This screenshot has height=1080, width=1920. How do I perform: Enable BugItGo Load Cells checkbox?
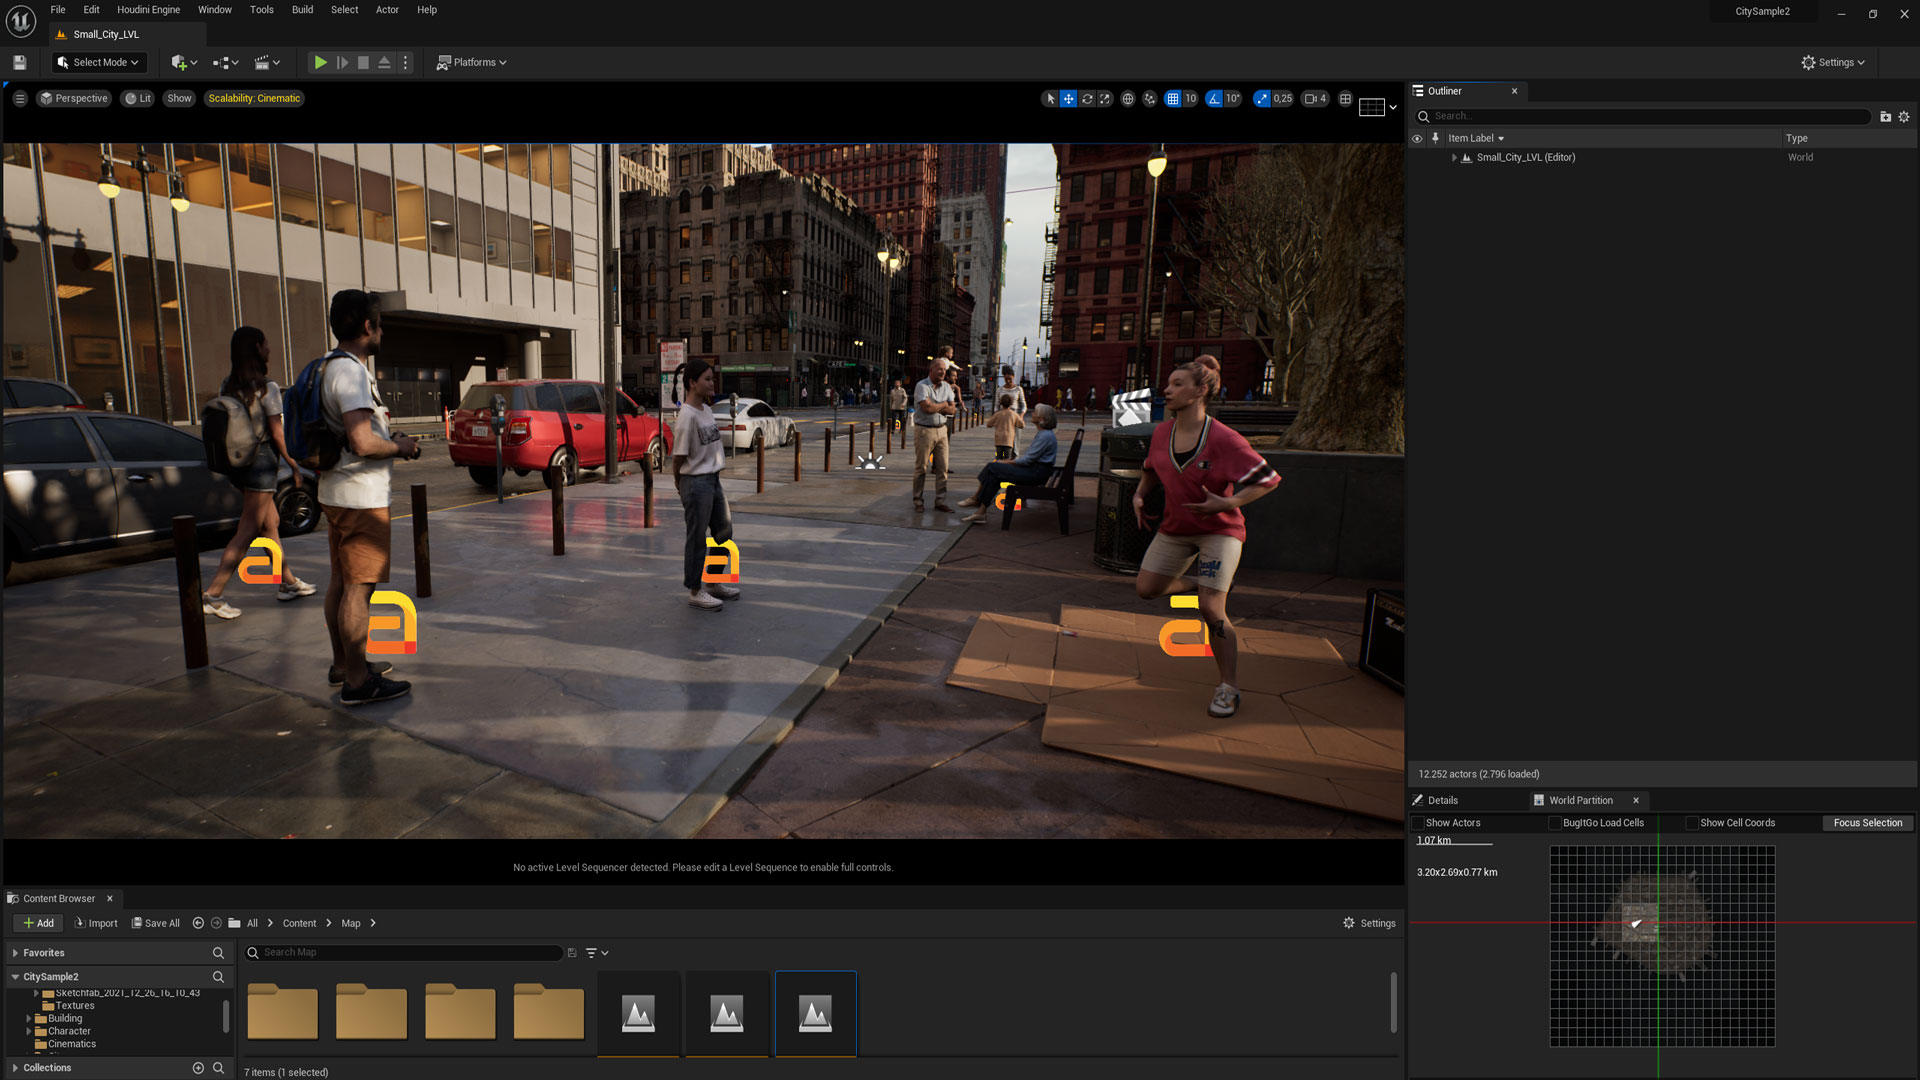click(1554, 823)
